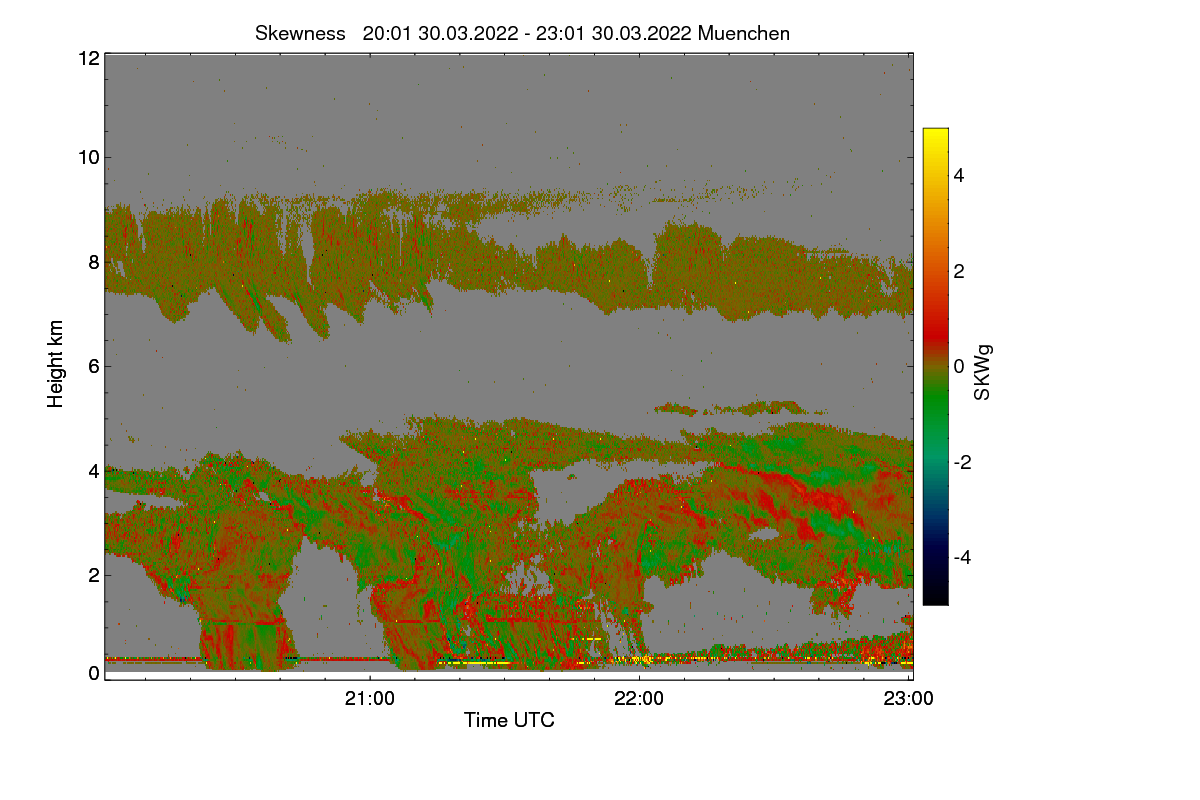Click the height tick label '6'
Viewport: 1200px width, 800px height.
click(94, 366)
